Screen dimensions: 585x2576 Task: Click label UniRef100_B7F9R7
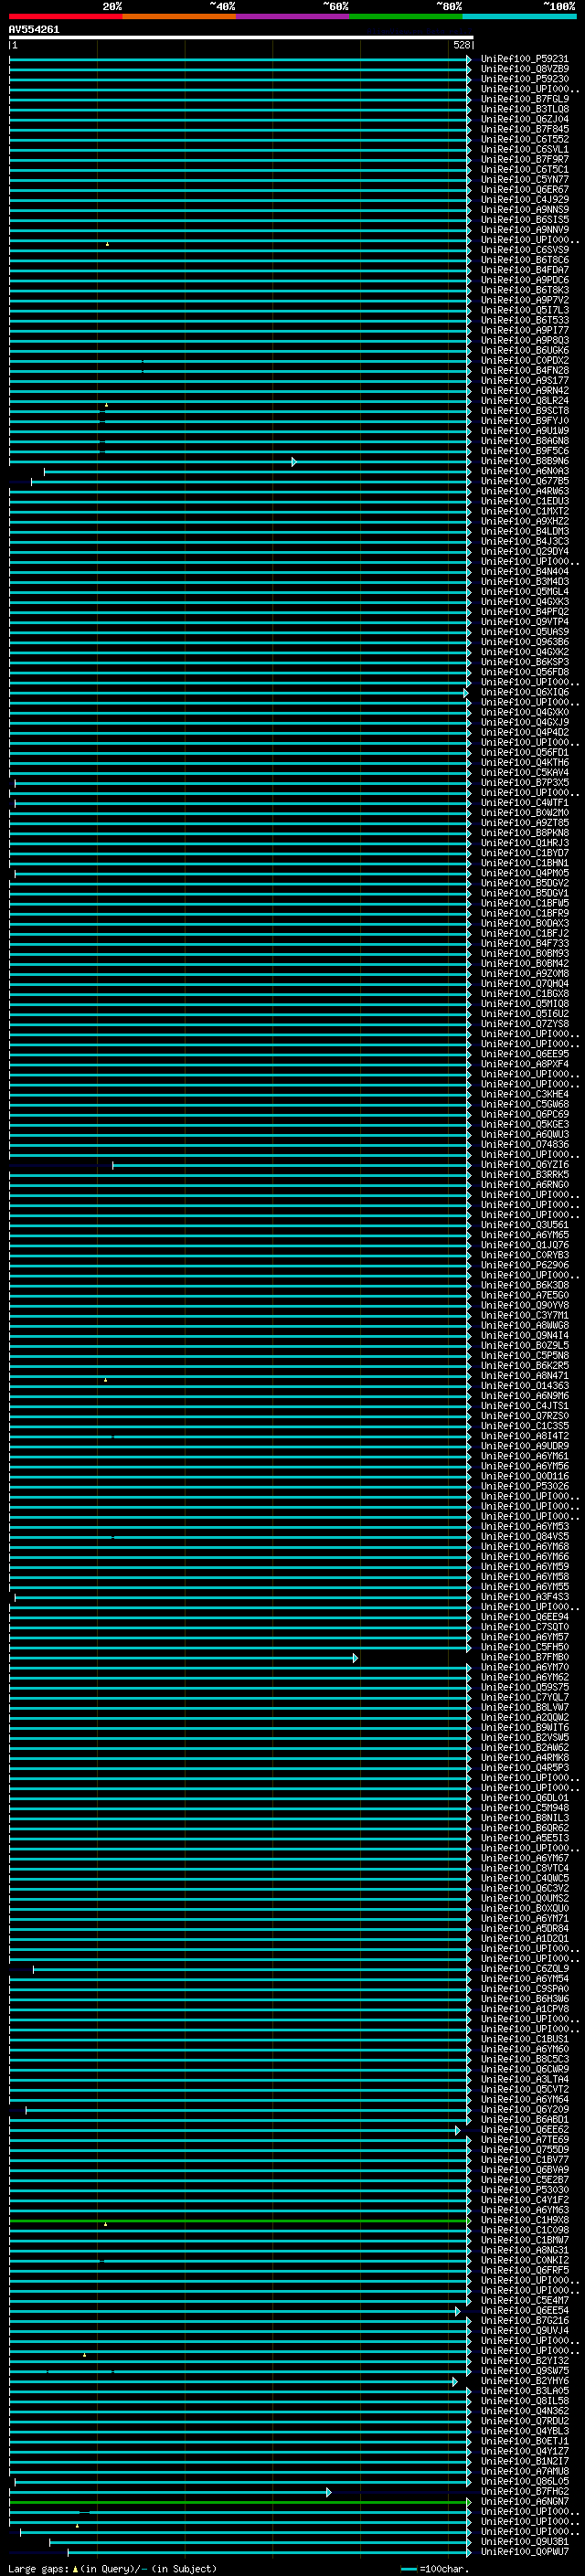(x=524, y=159)
